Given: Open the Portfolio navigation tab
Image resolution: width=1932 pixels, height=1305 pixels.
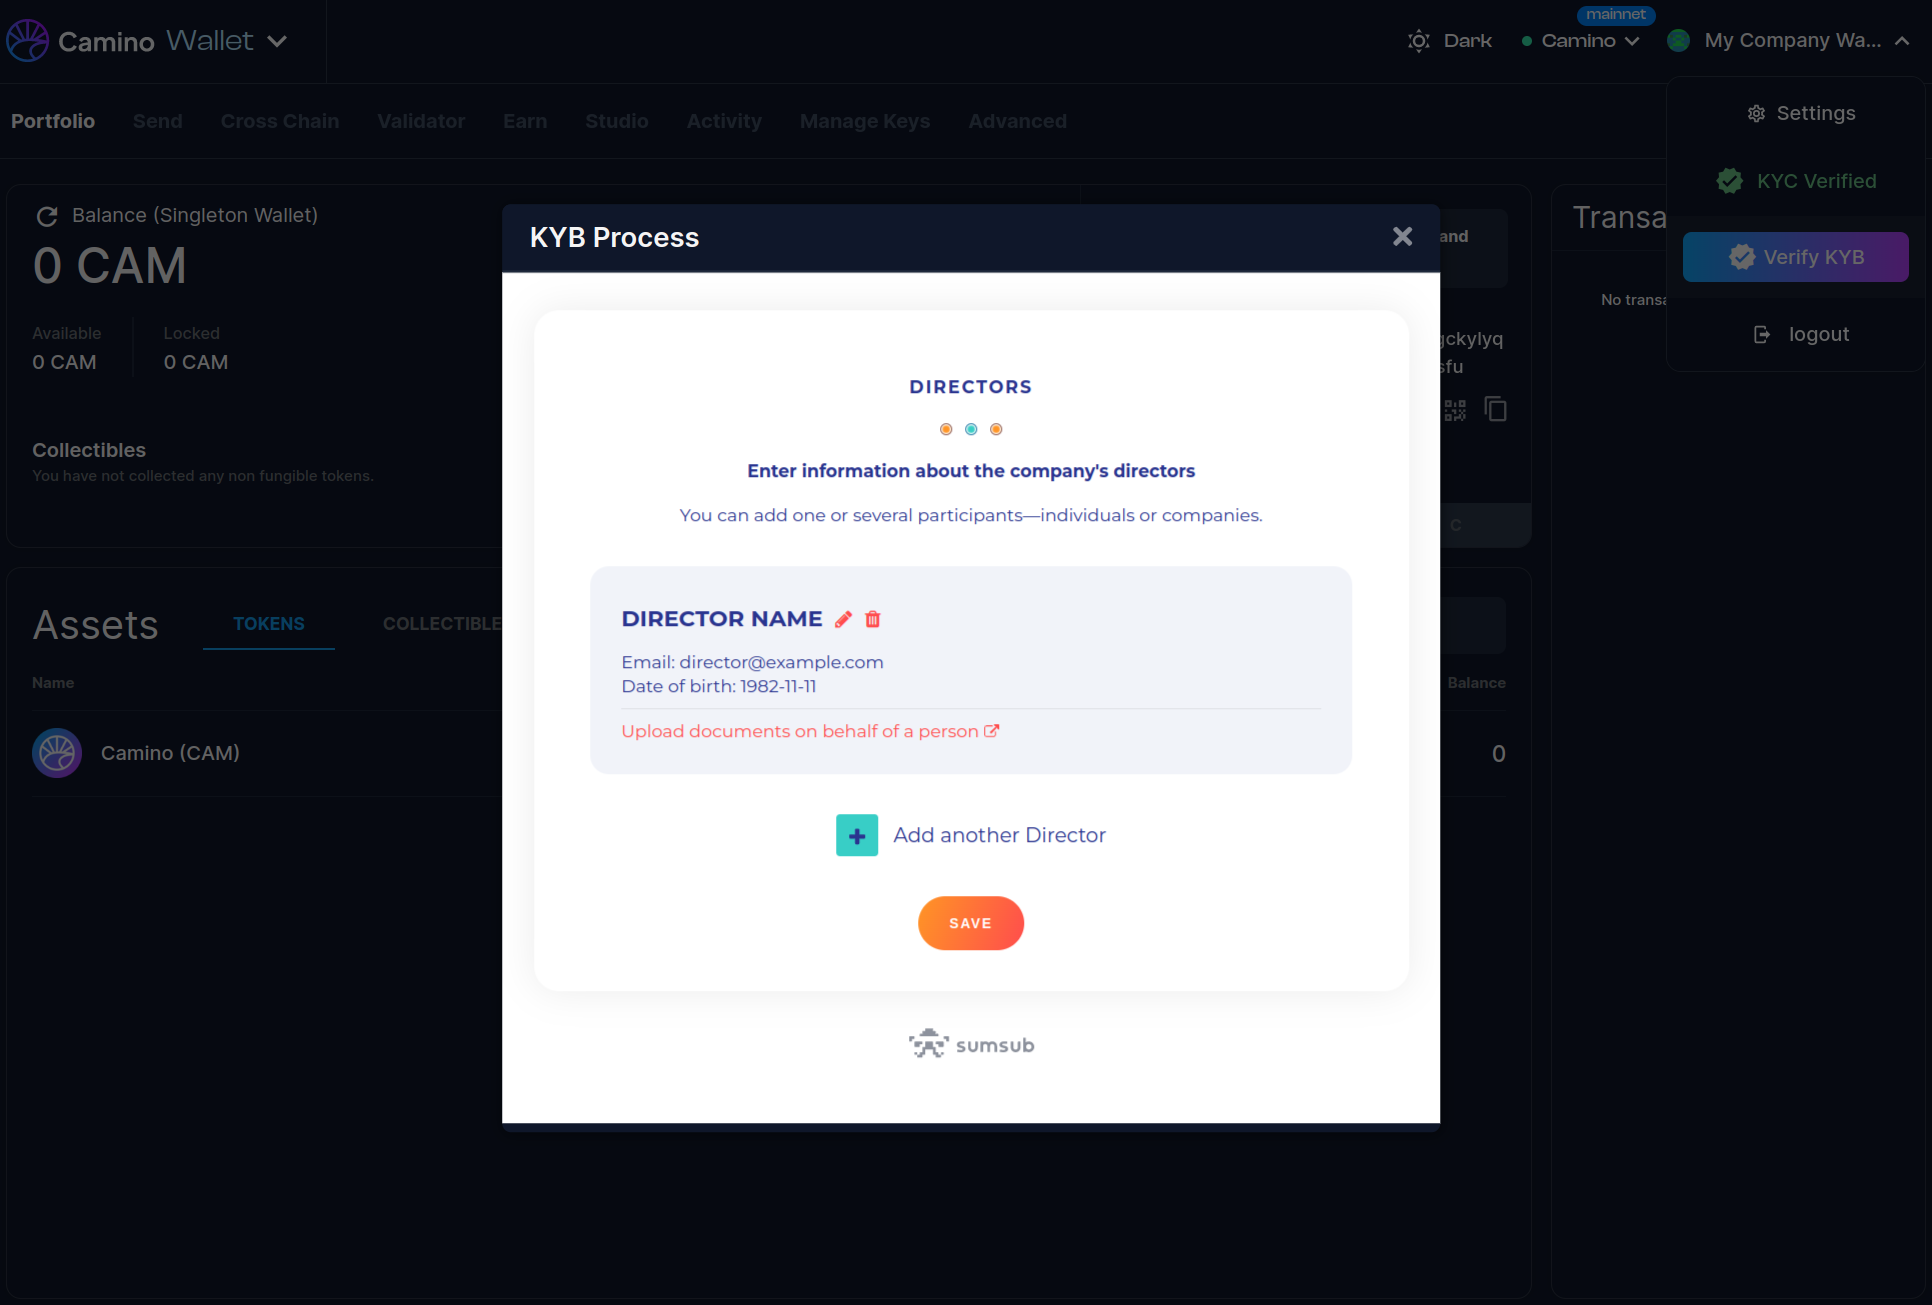Looking at the screenshot, I should (x=53, y=121).
